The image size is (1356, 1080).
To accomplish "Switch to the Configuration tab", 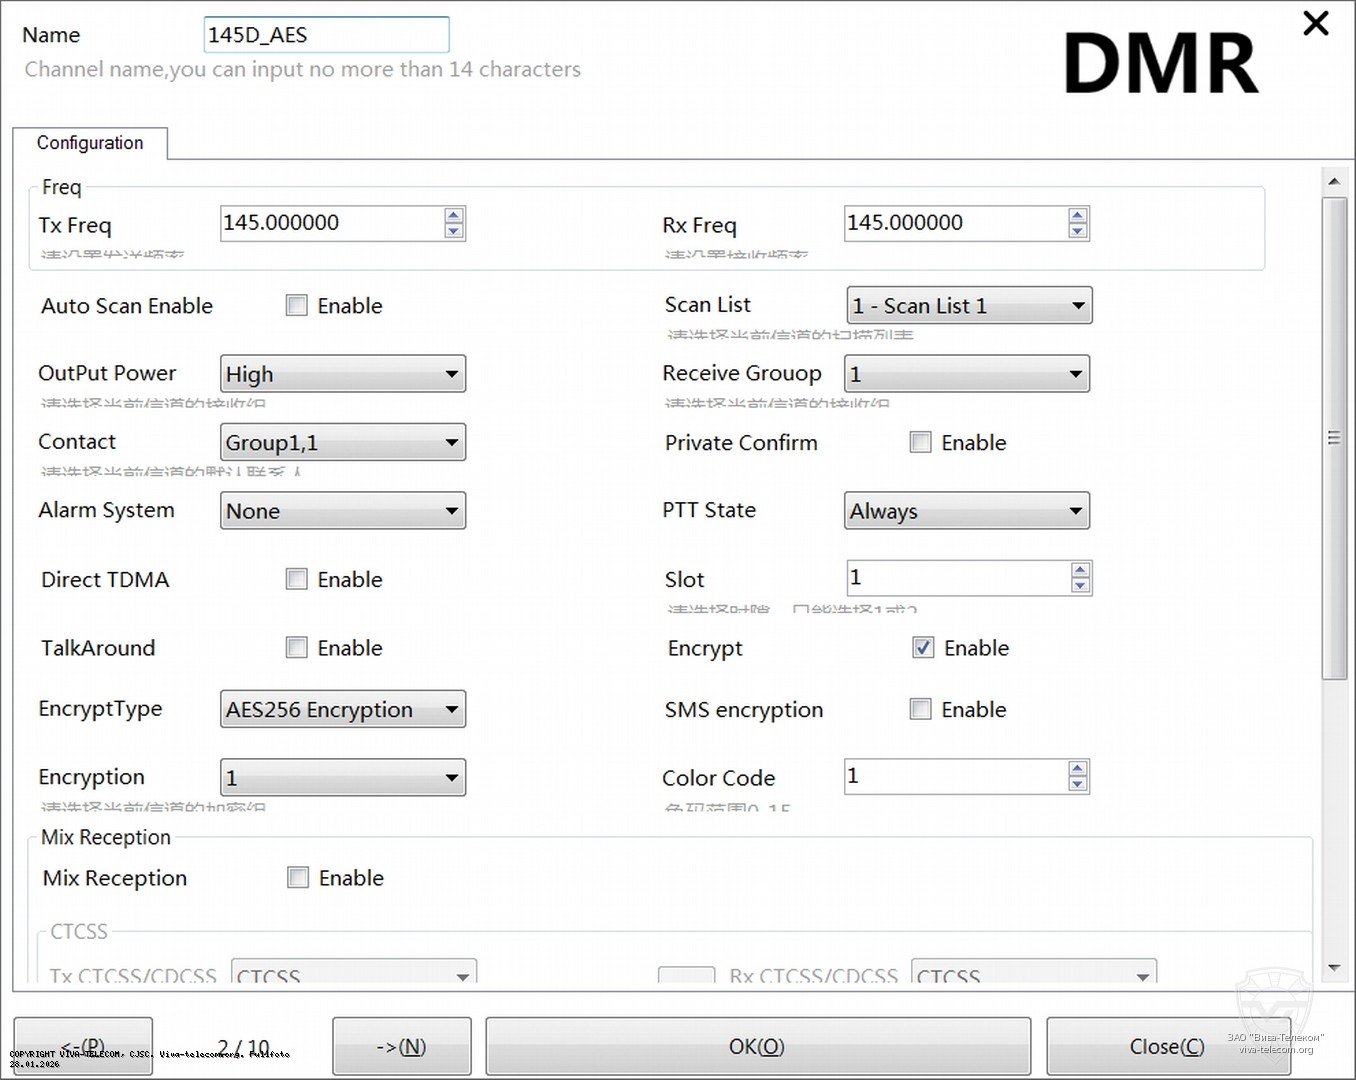I will pyautogui.click(x=89, y=143).
